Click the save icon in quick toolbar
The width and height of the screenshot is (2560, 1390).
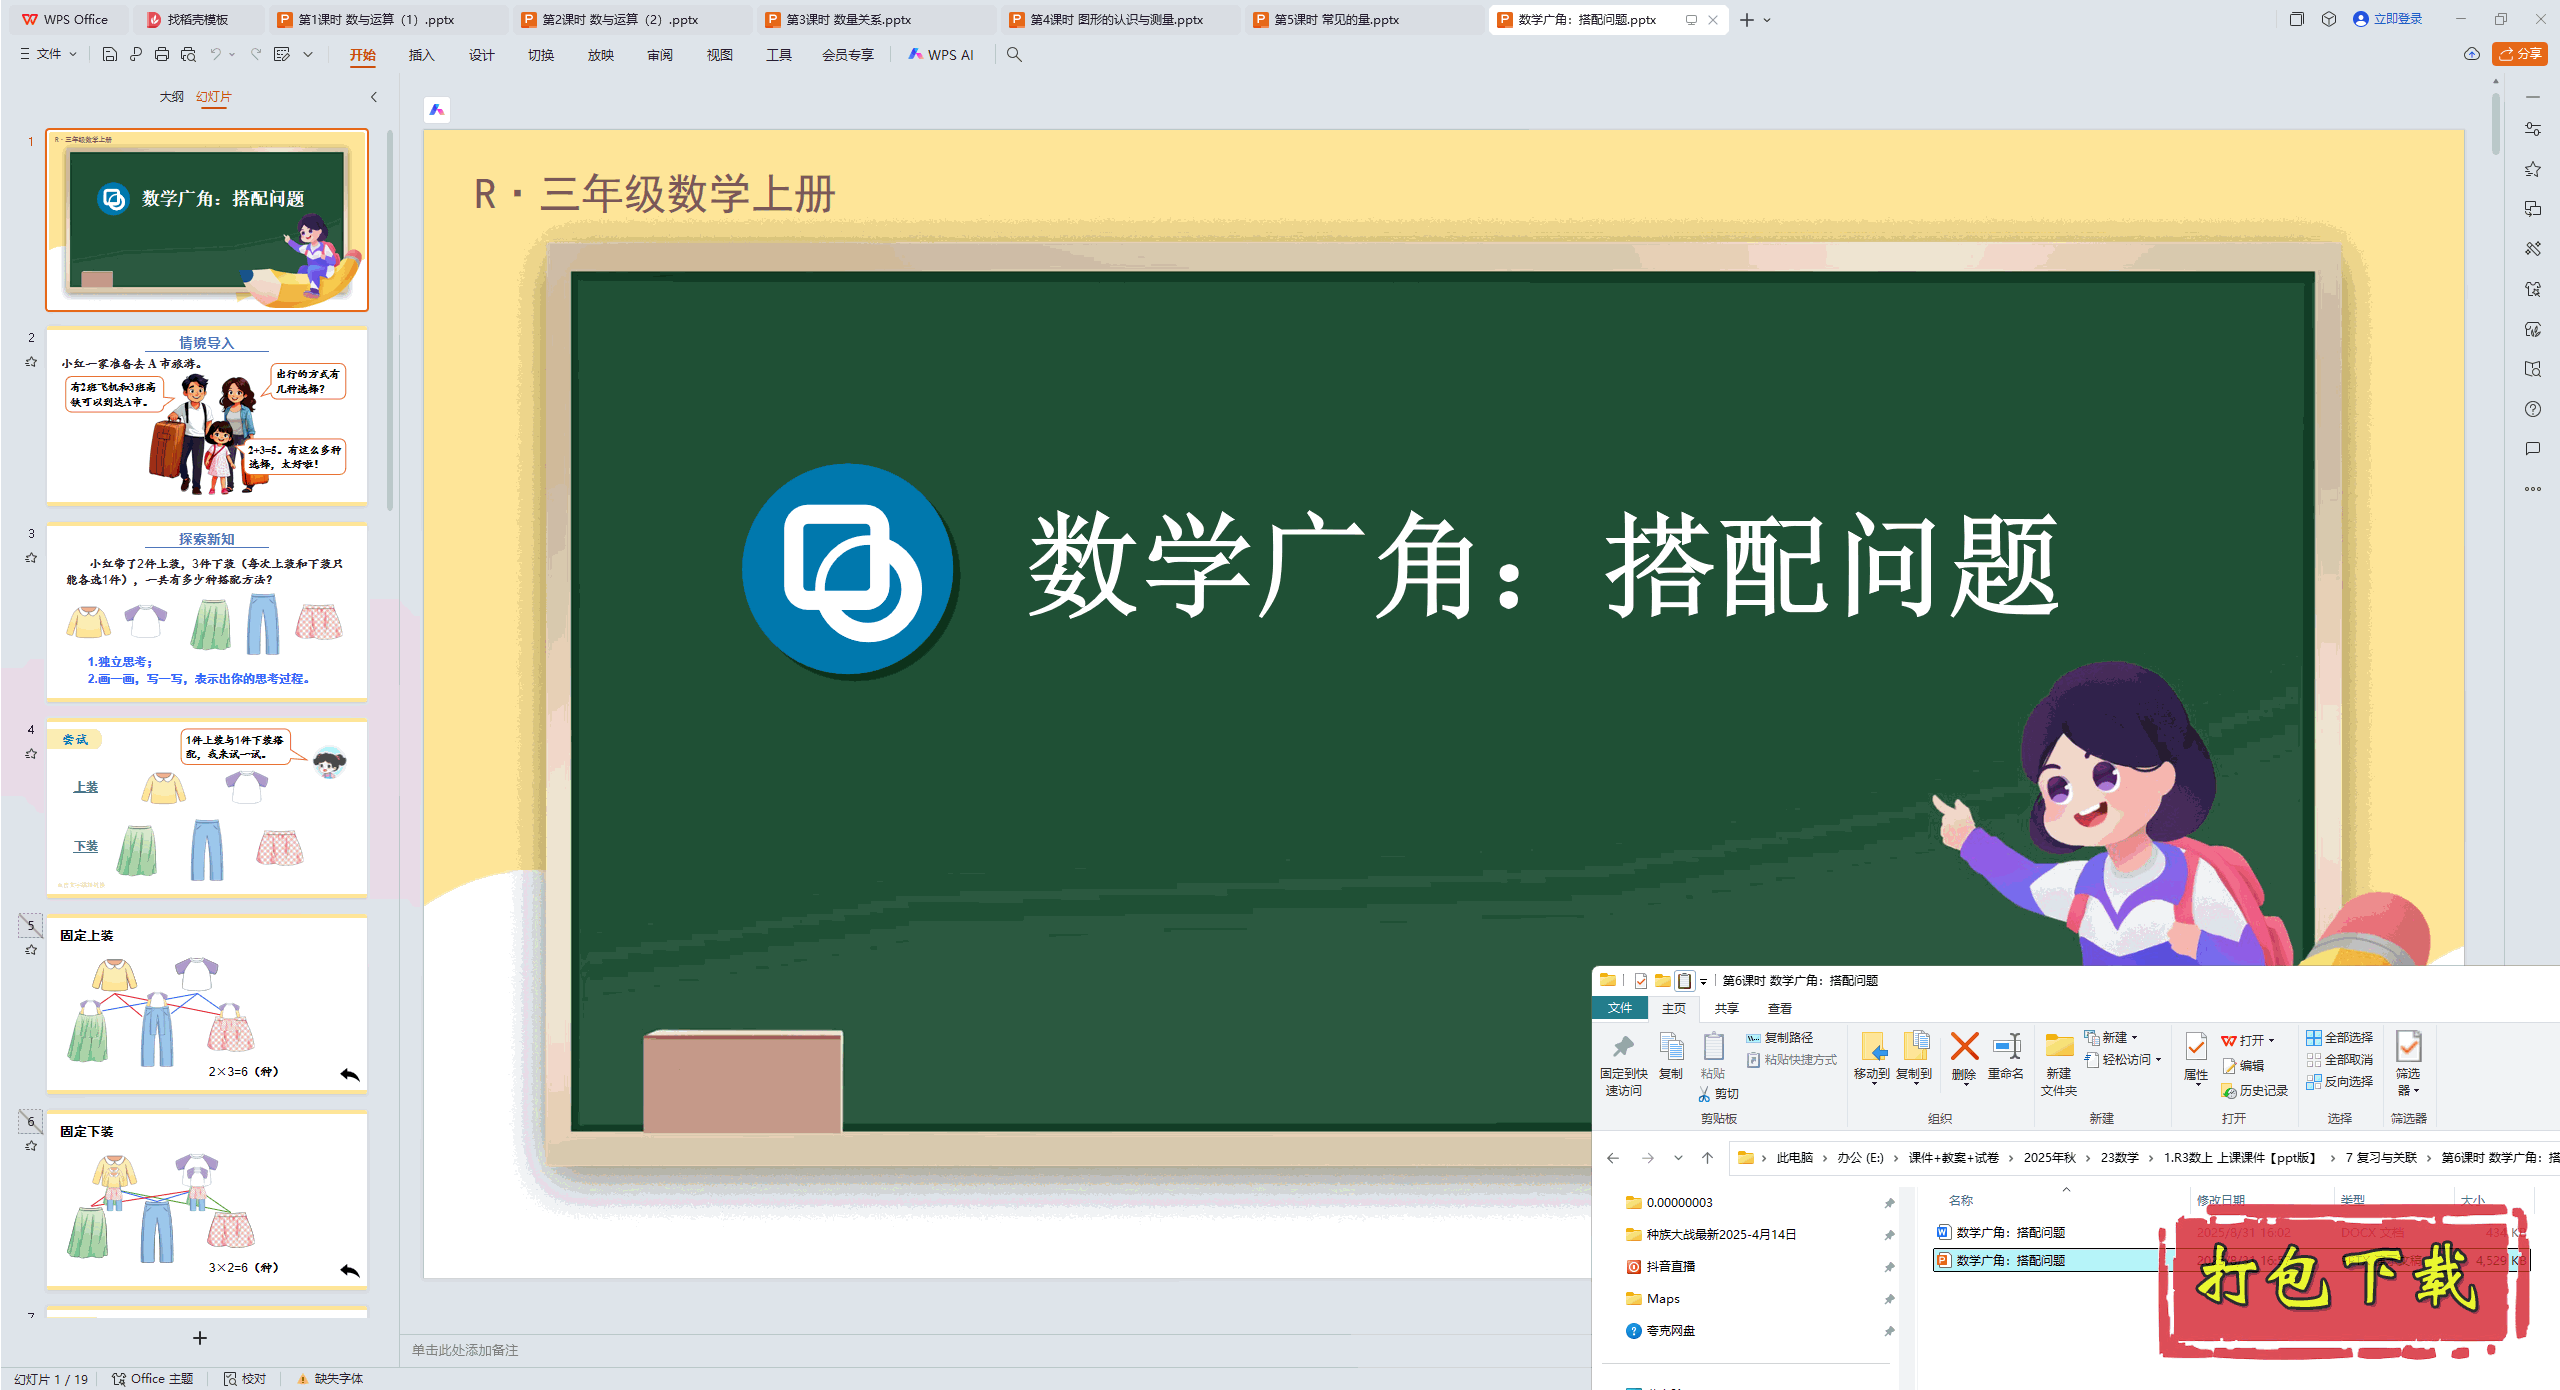pos(110,54)
